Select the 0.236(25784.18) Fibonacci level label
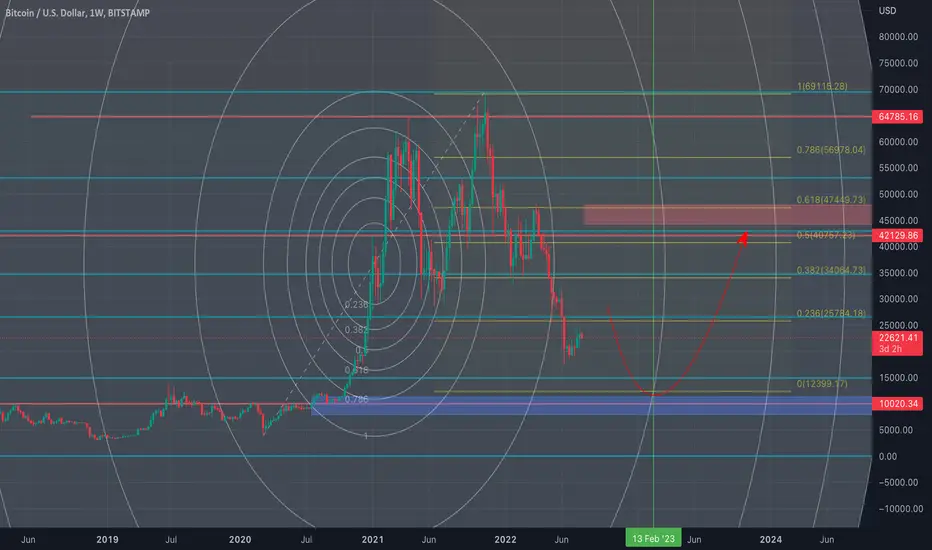932x550 pixels. click(831, 313)
